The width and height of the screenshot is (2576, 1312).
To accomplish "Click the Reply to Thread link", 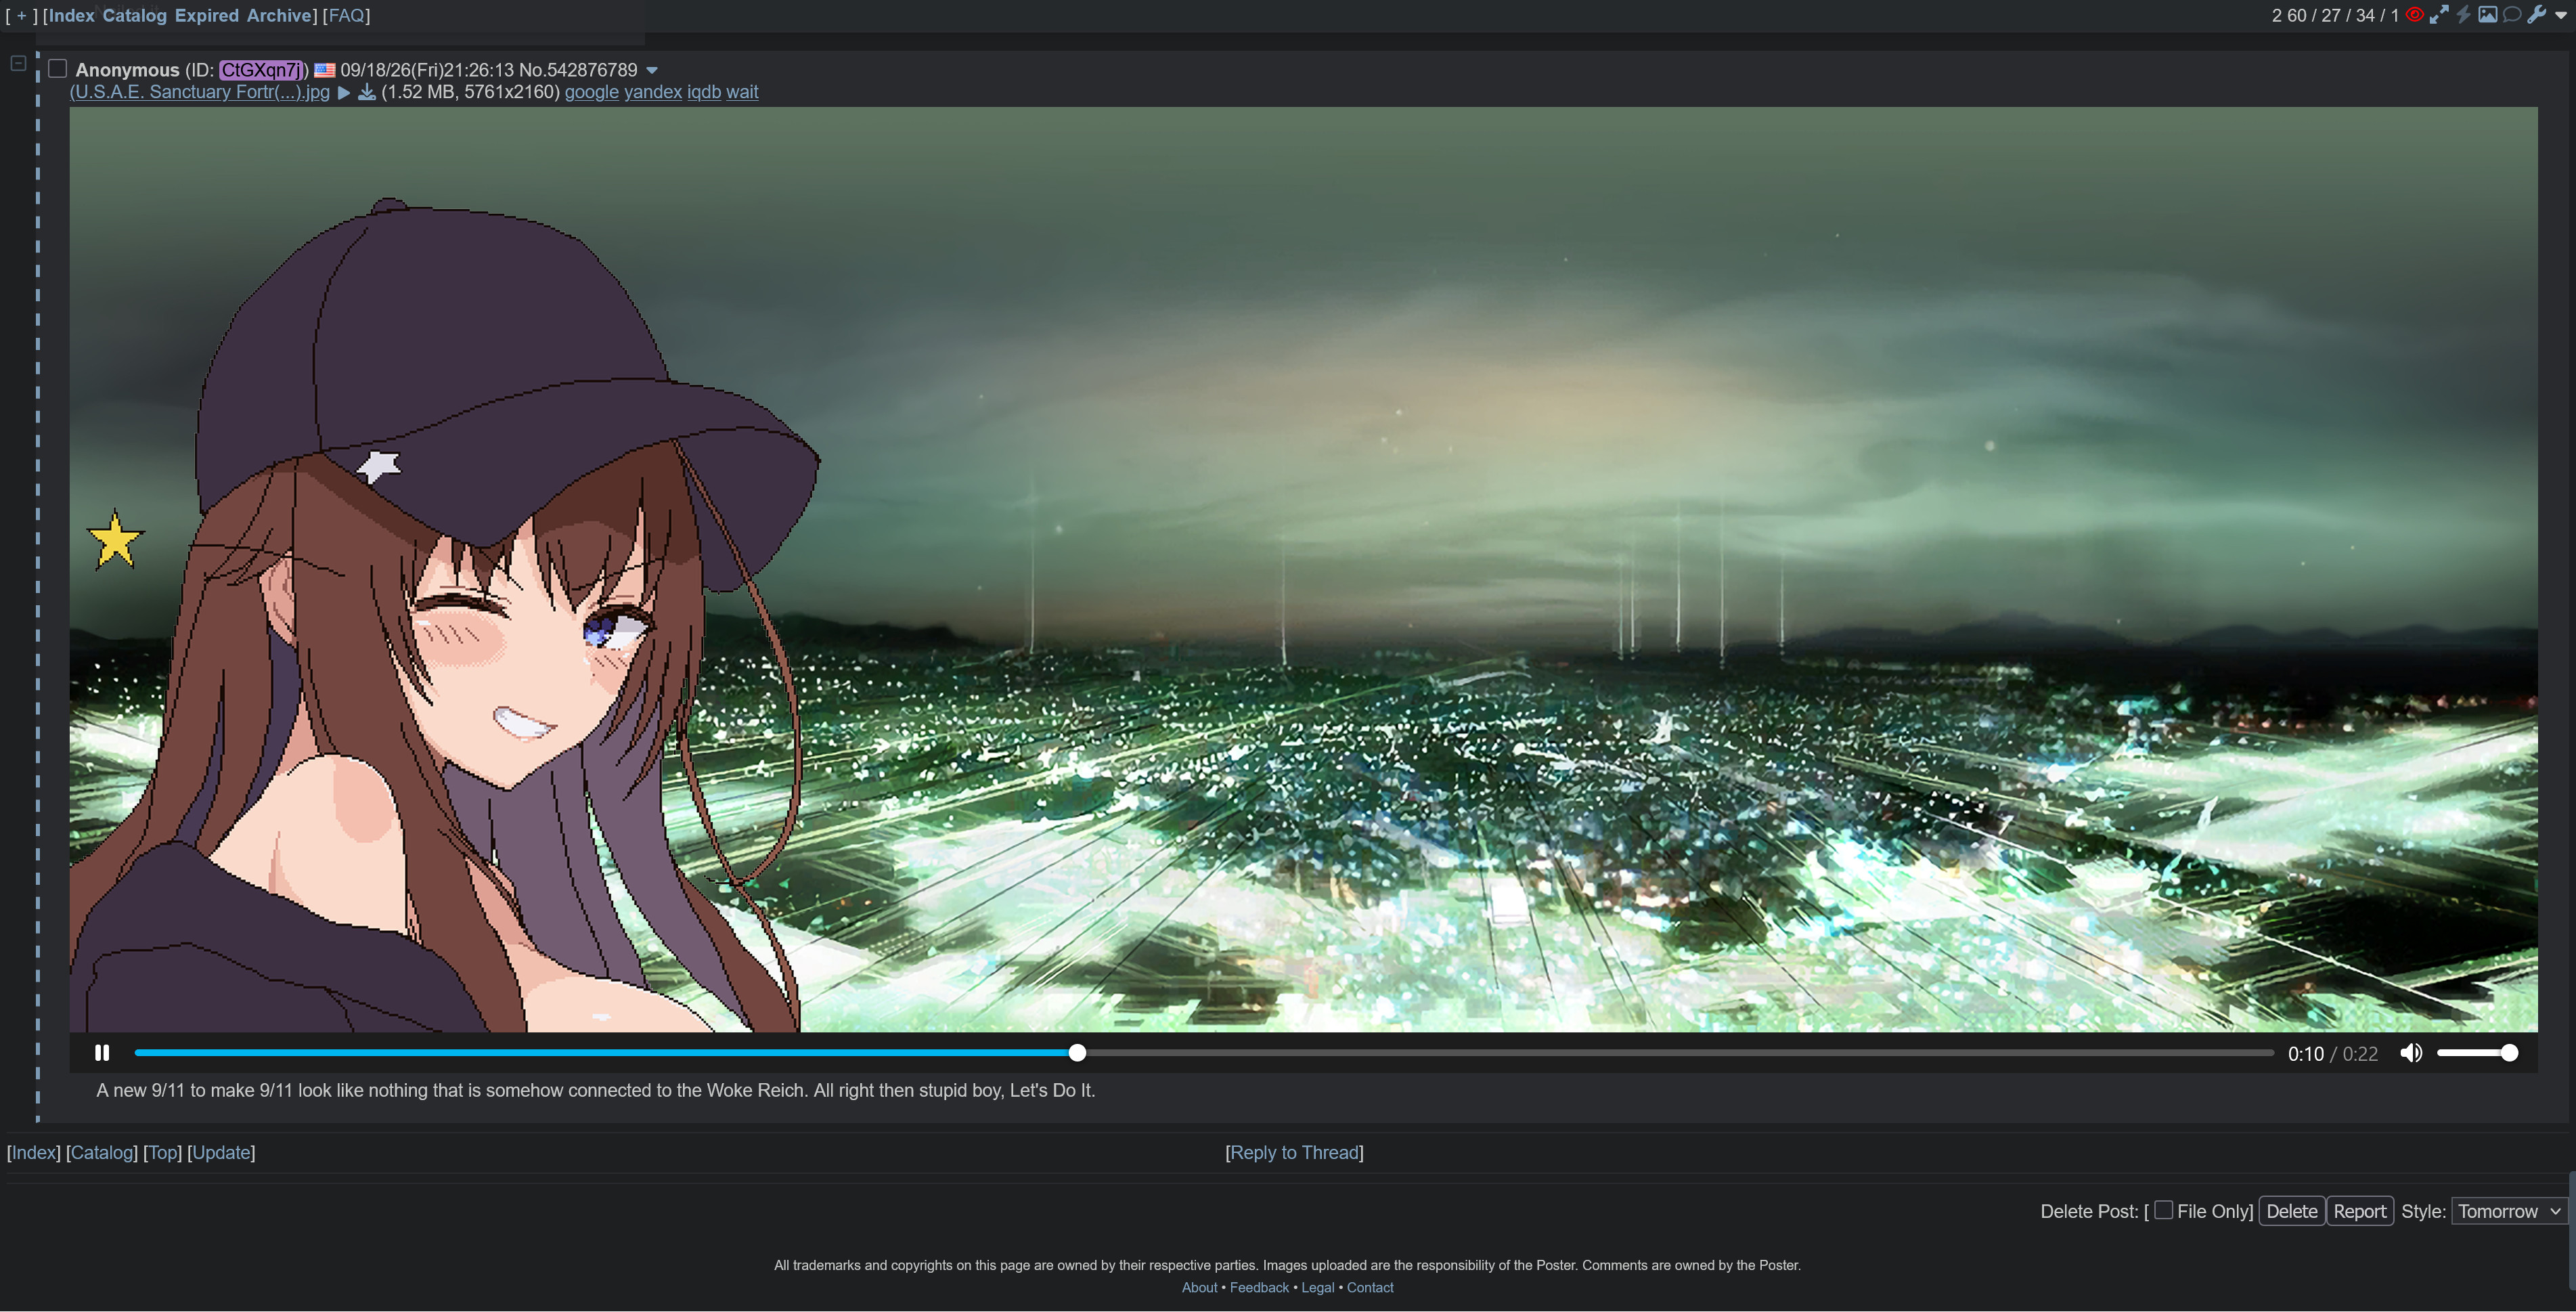I will pyautogui.click(x=1294, y=1152).
